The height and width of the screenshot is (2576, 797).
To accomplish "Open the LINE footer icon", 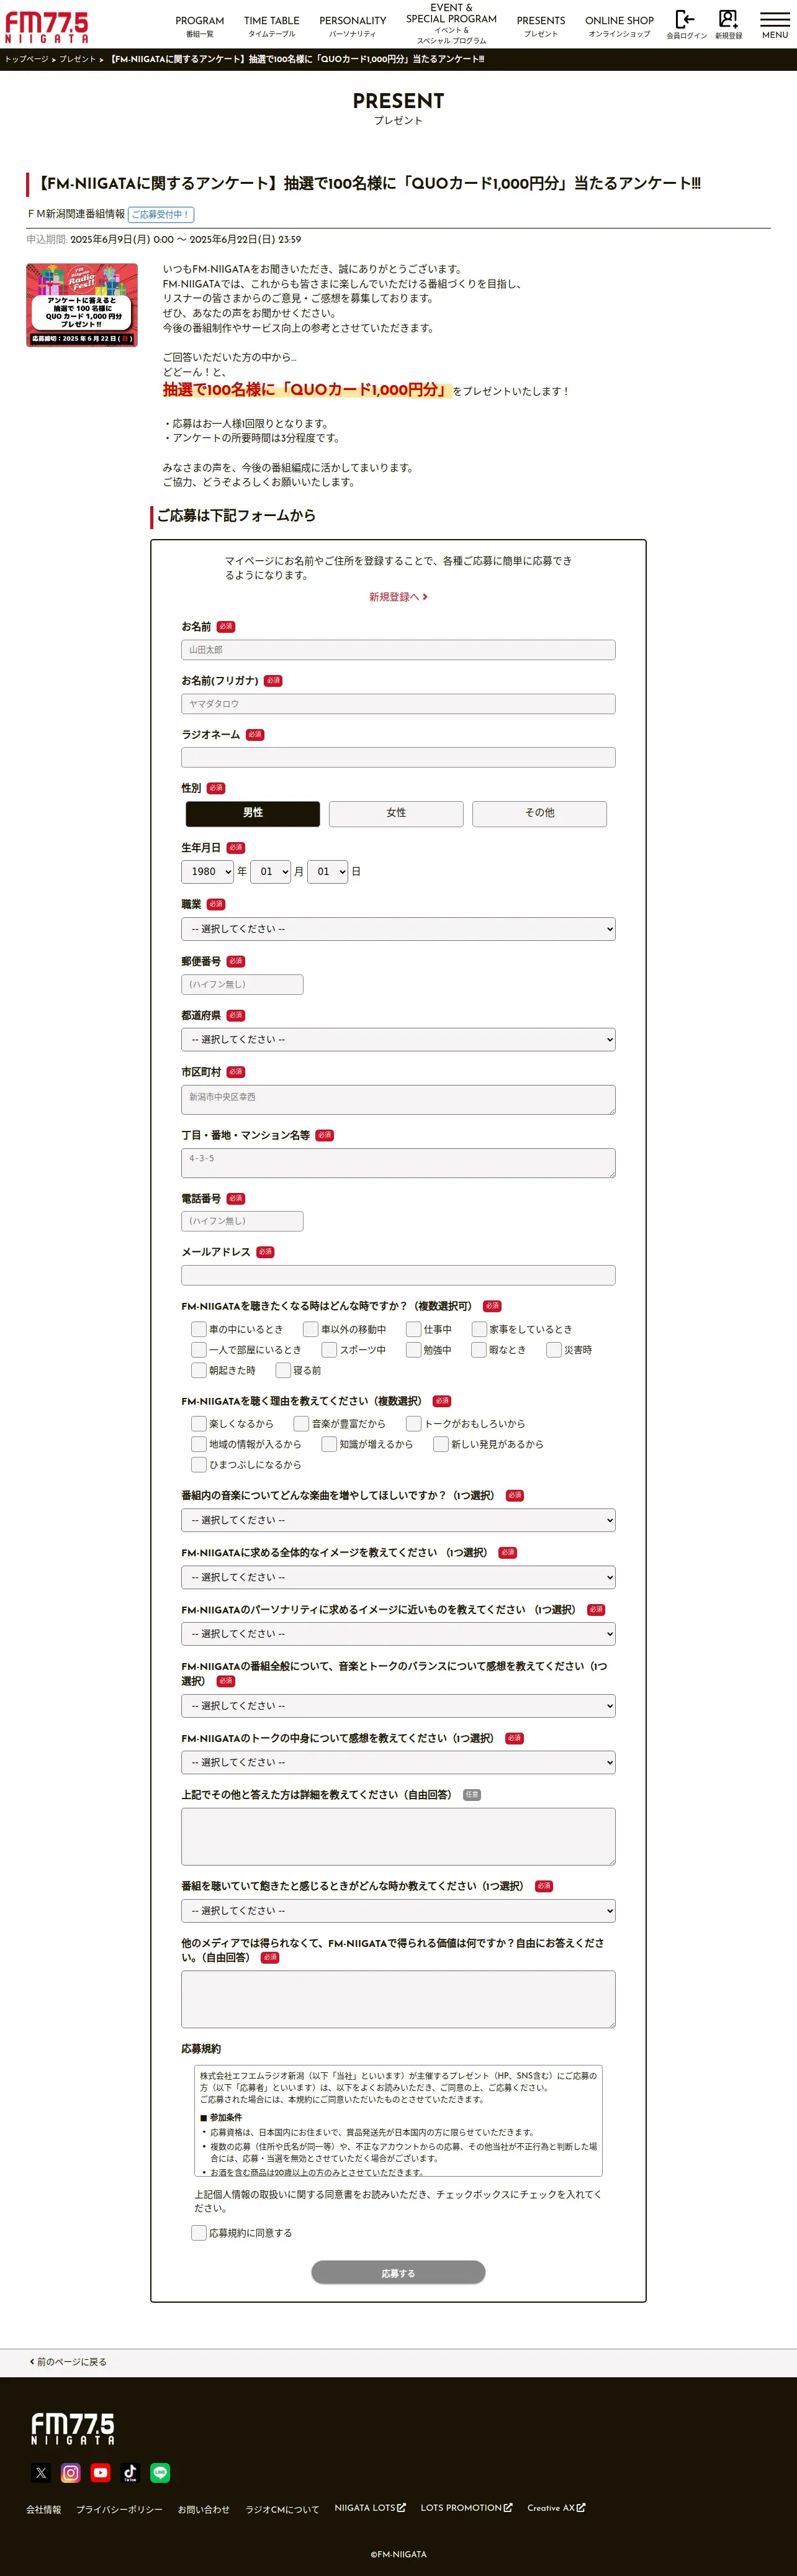I will coord(160,2472).
